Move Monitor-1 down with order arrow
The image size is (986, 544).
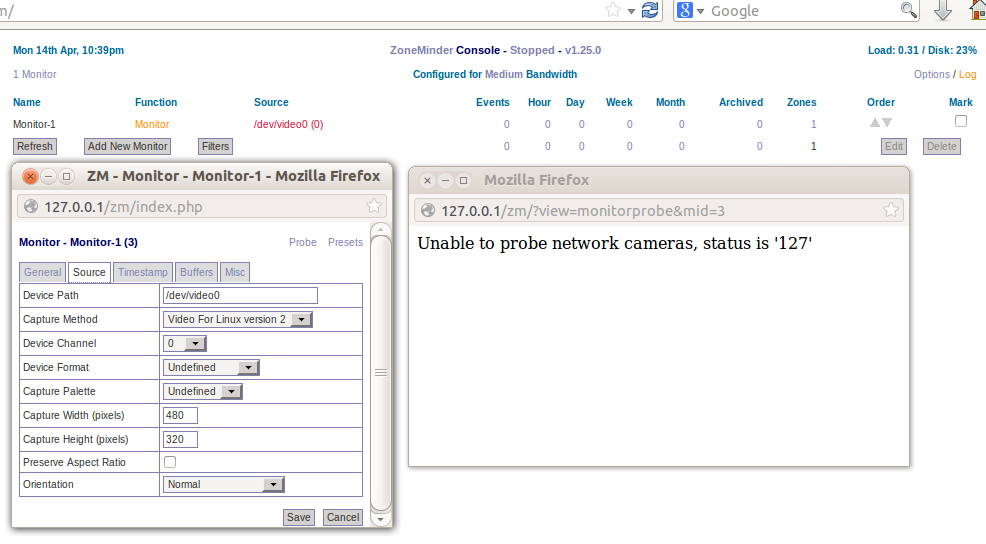tap(887, 123)
